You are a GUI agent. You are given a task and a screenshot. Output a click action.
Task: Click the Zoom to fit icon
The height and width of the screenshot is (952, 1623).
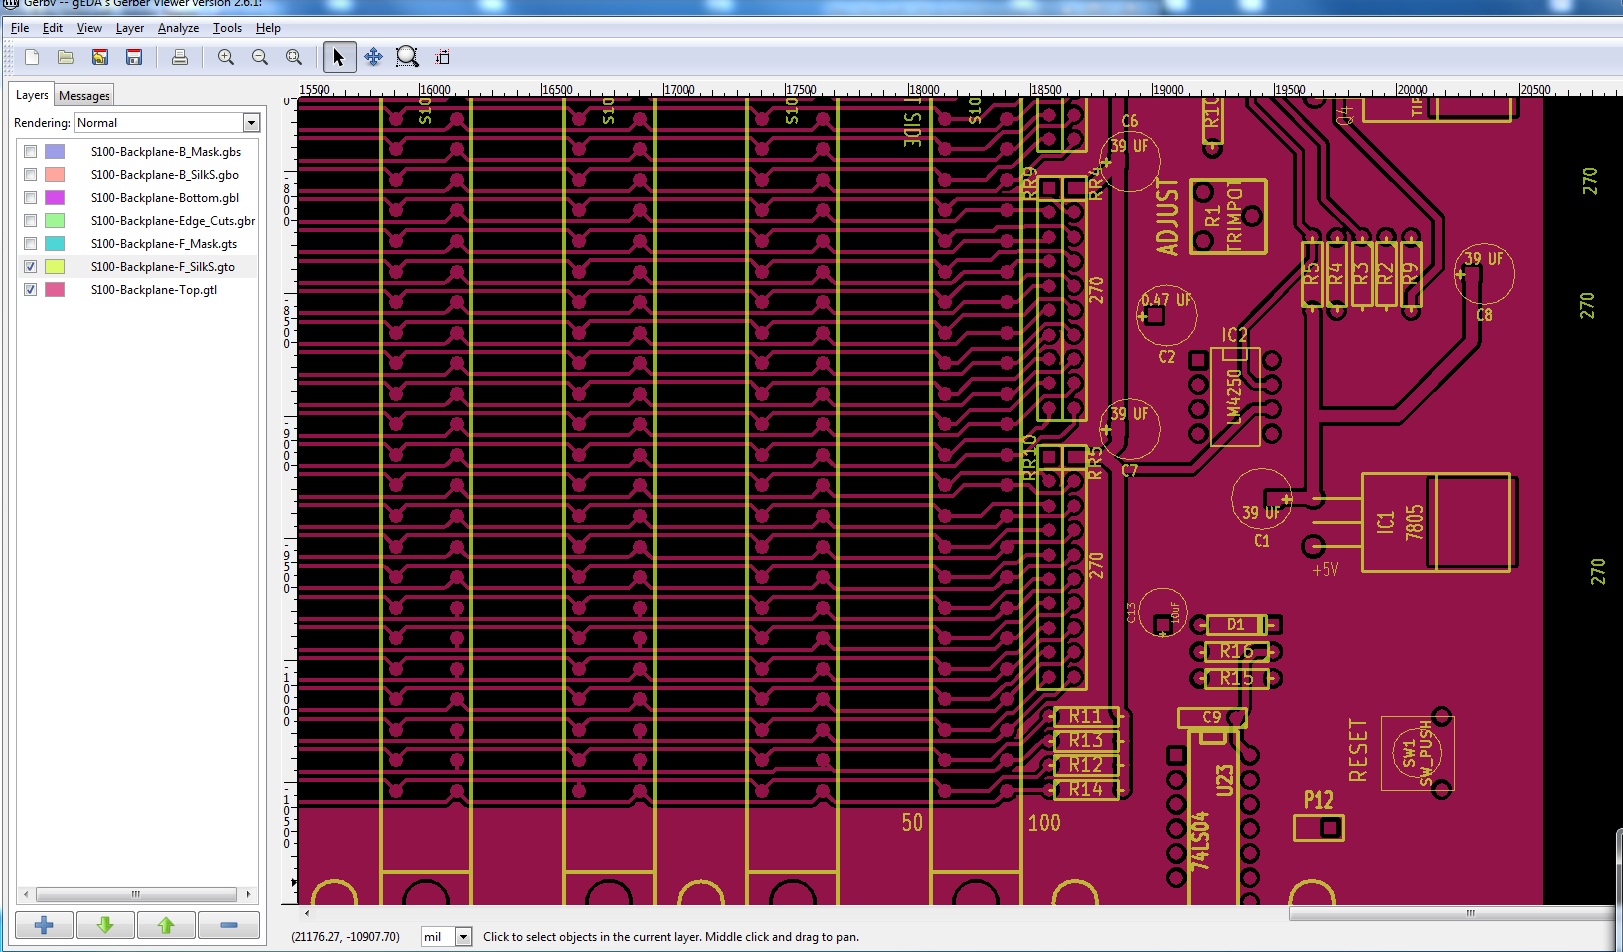coord(294,57)
